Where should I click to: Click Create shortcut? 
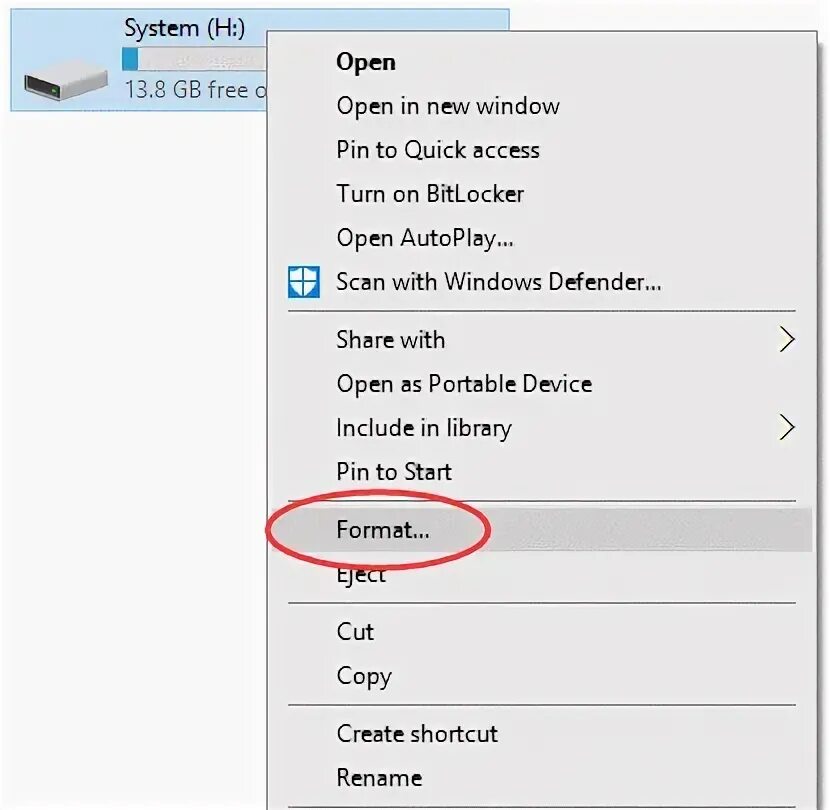click(x=417, y=734)
